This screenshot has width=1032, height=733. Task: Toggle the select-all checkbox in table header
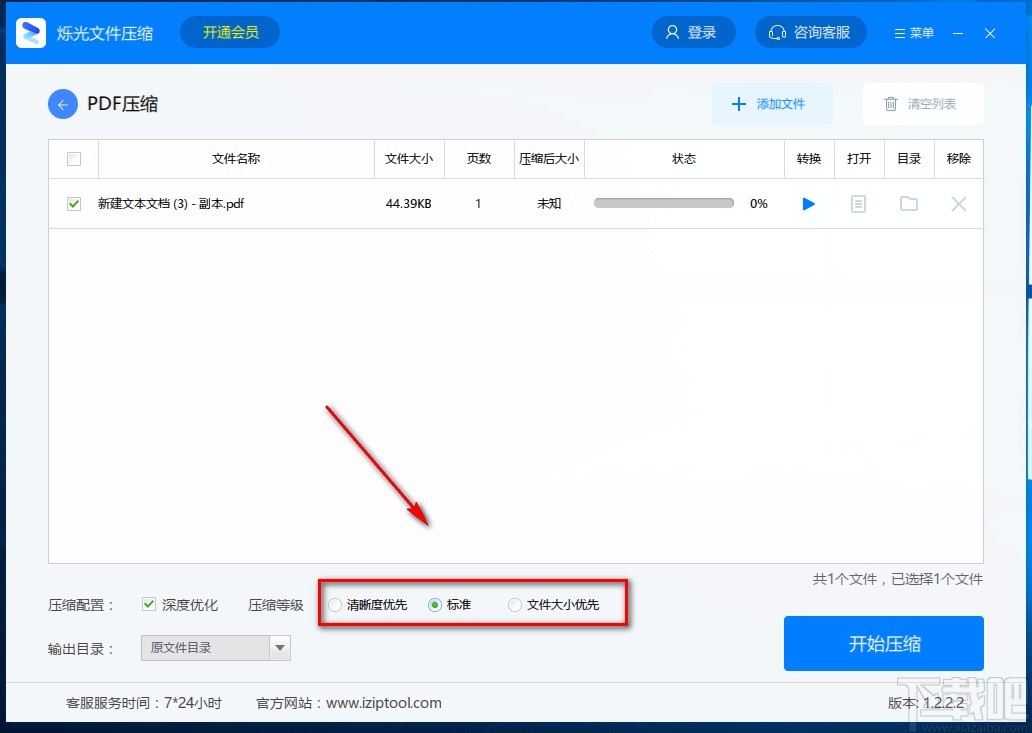click(x=74, y=159)
